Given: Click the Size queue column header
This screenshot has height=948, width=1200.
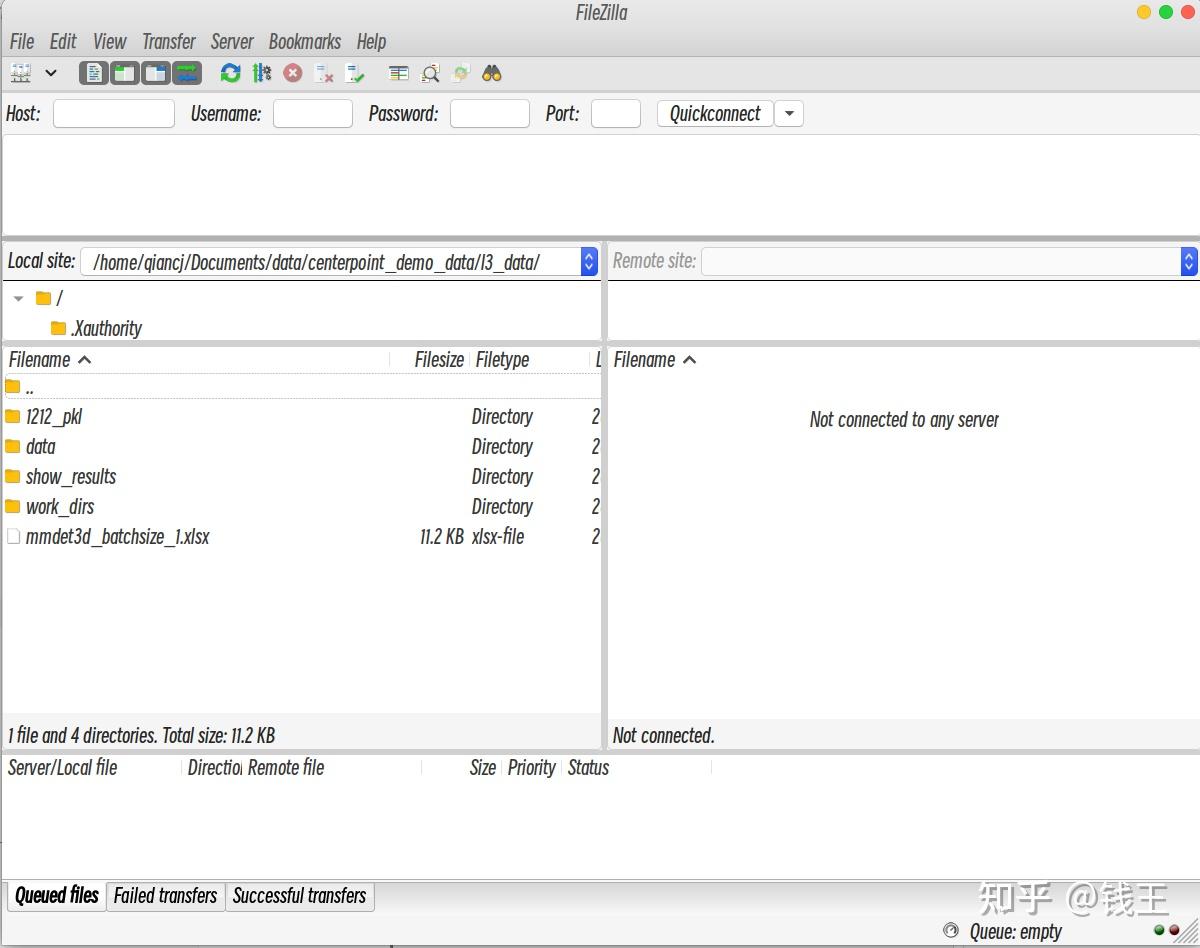Looking at the screenshot, I should (x=483, y=768).
